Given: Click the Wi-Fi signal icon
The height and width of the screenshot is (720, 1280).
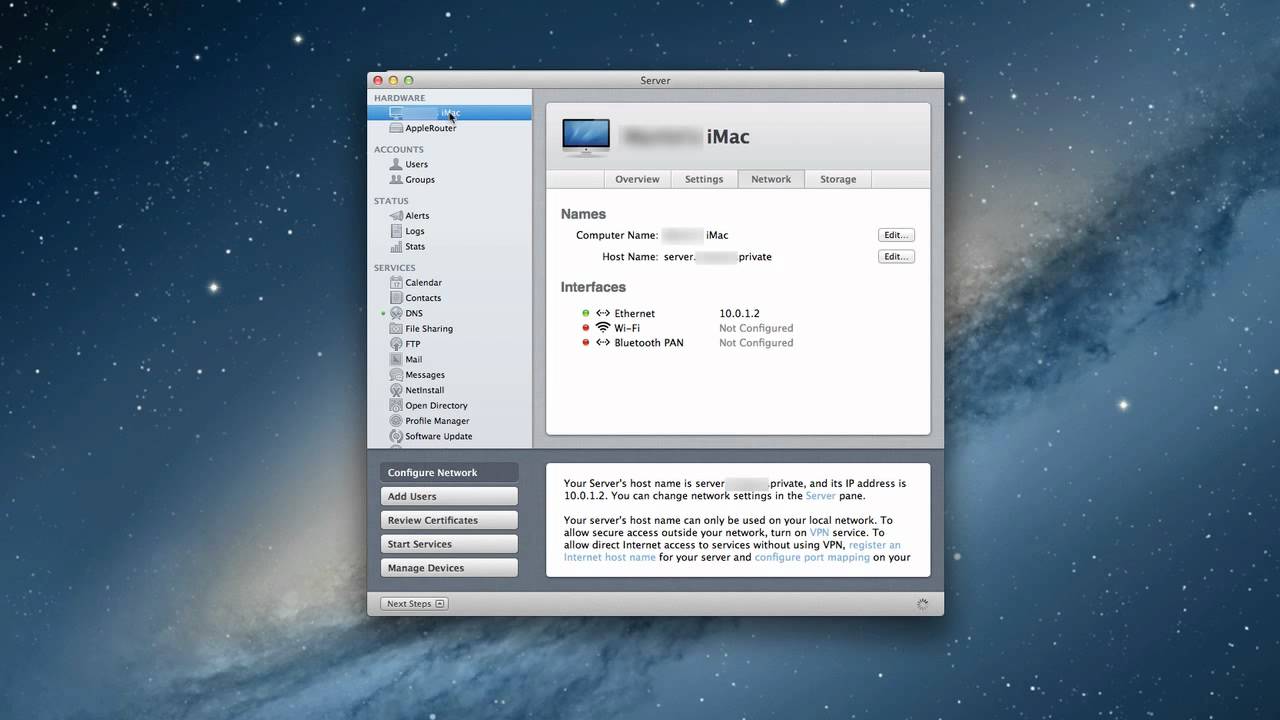Looking at the screenshot, I should point(603,328).
